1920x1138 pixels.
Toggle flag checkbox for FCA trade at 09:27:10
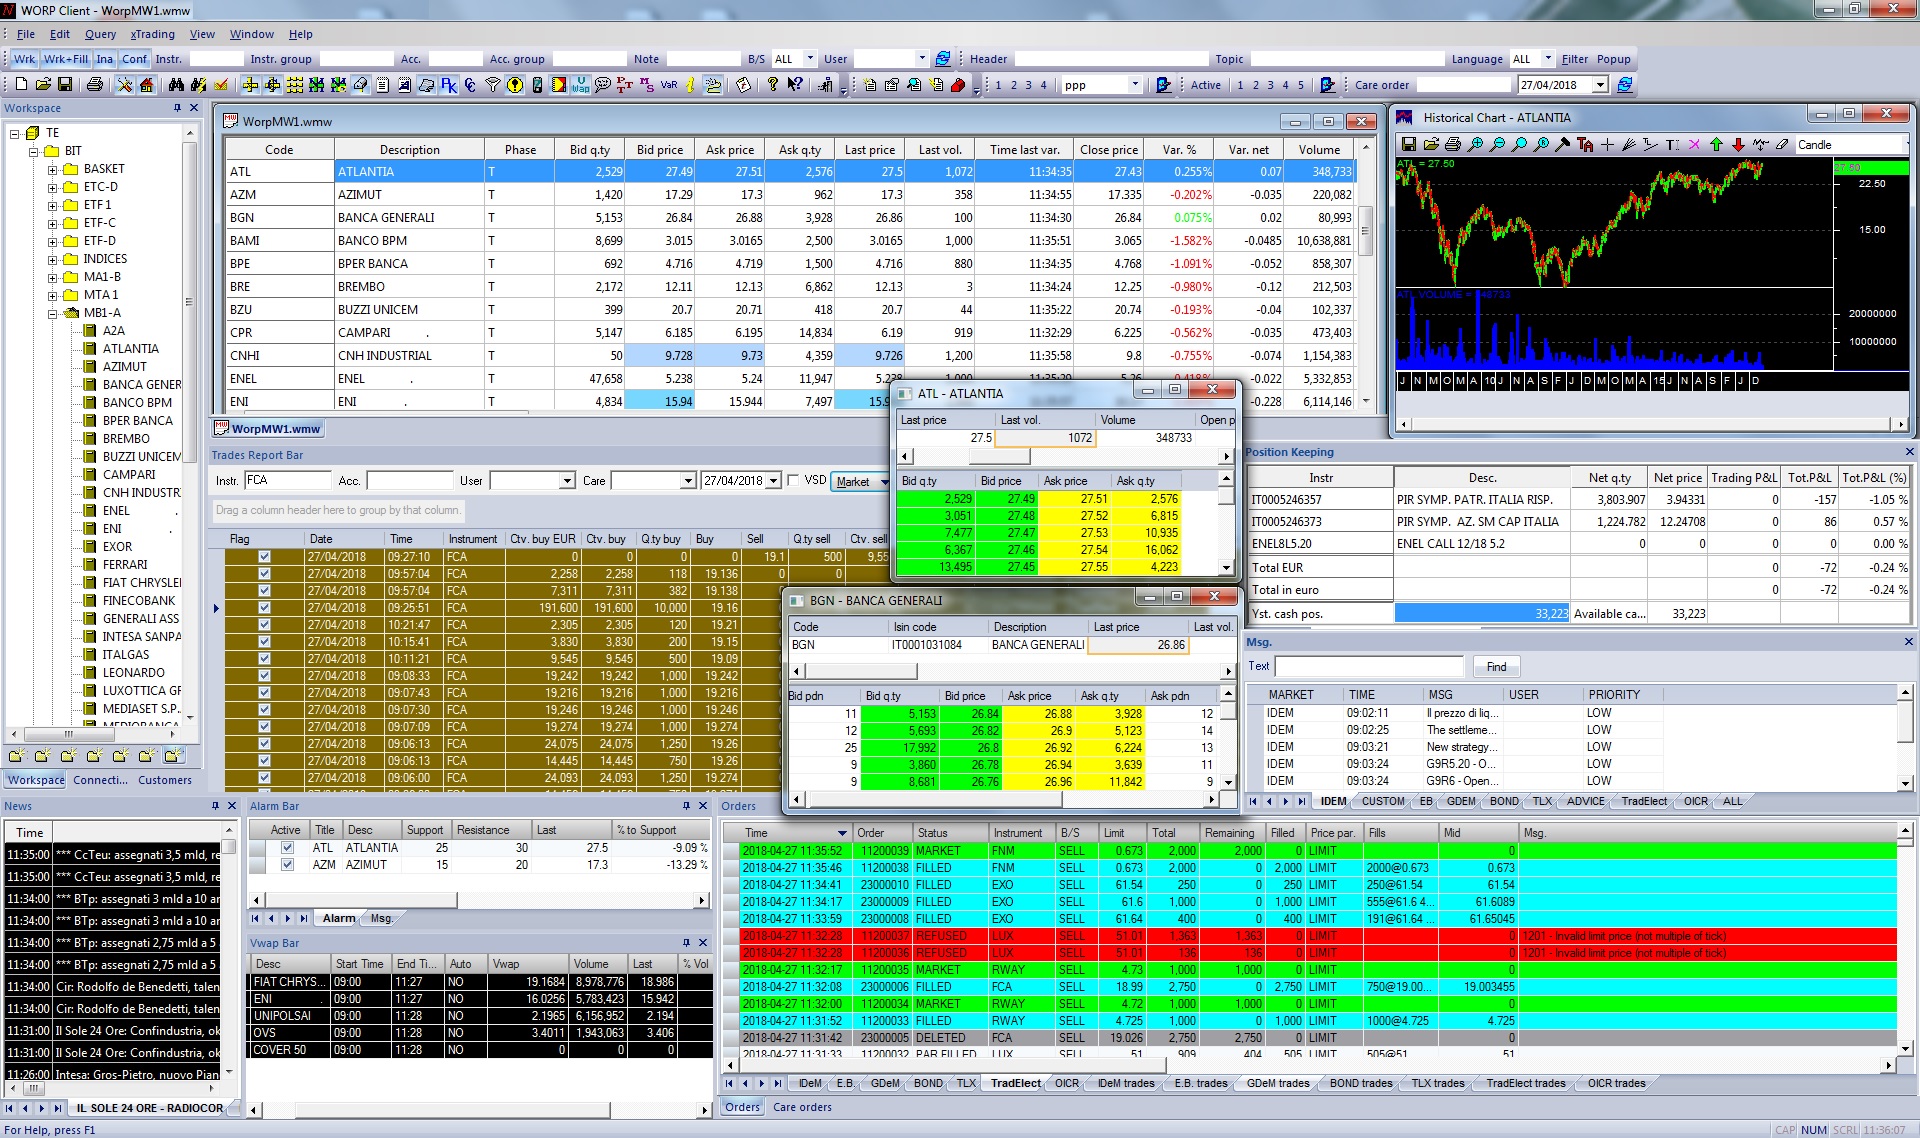click(x=264, y=557)
